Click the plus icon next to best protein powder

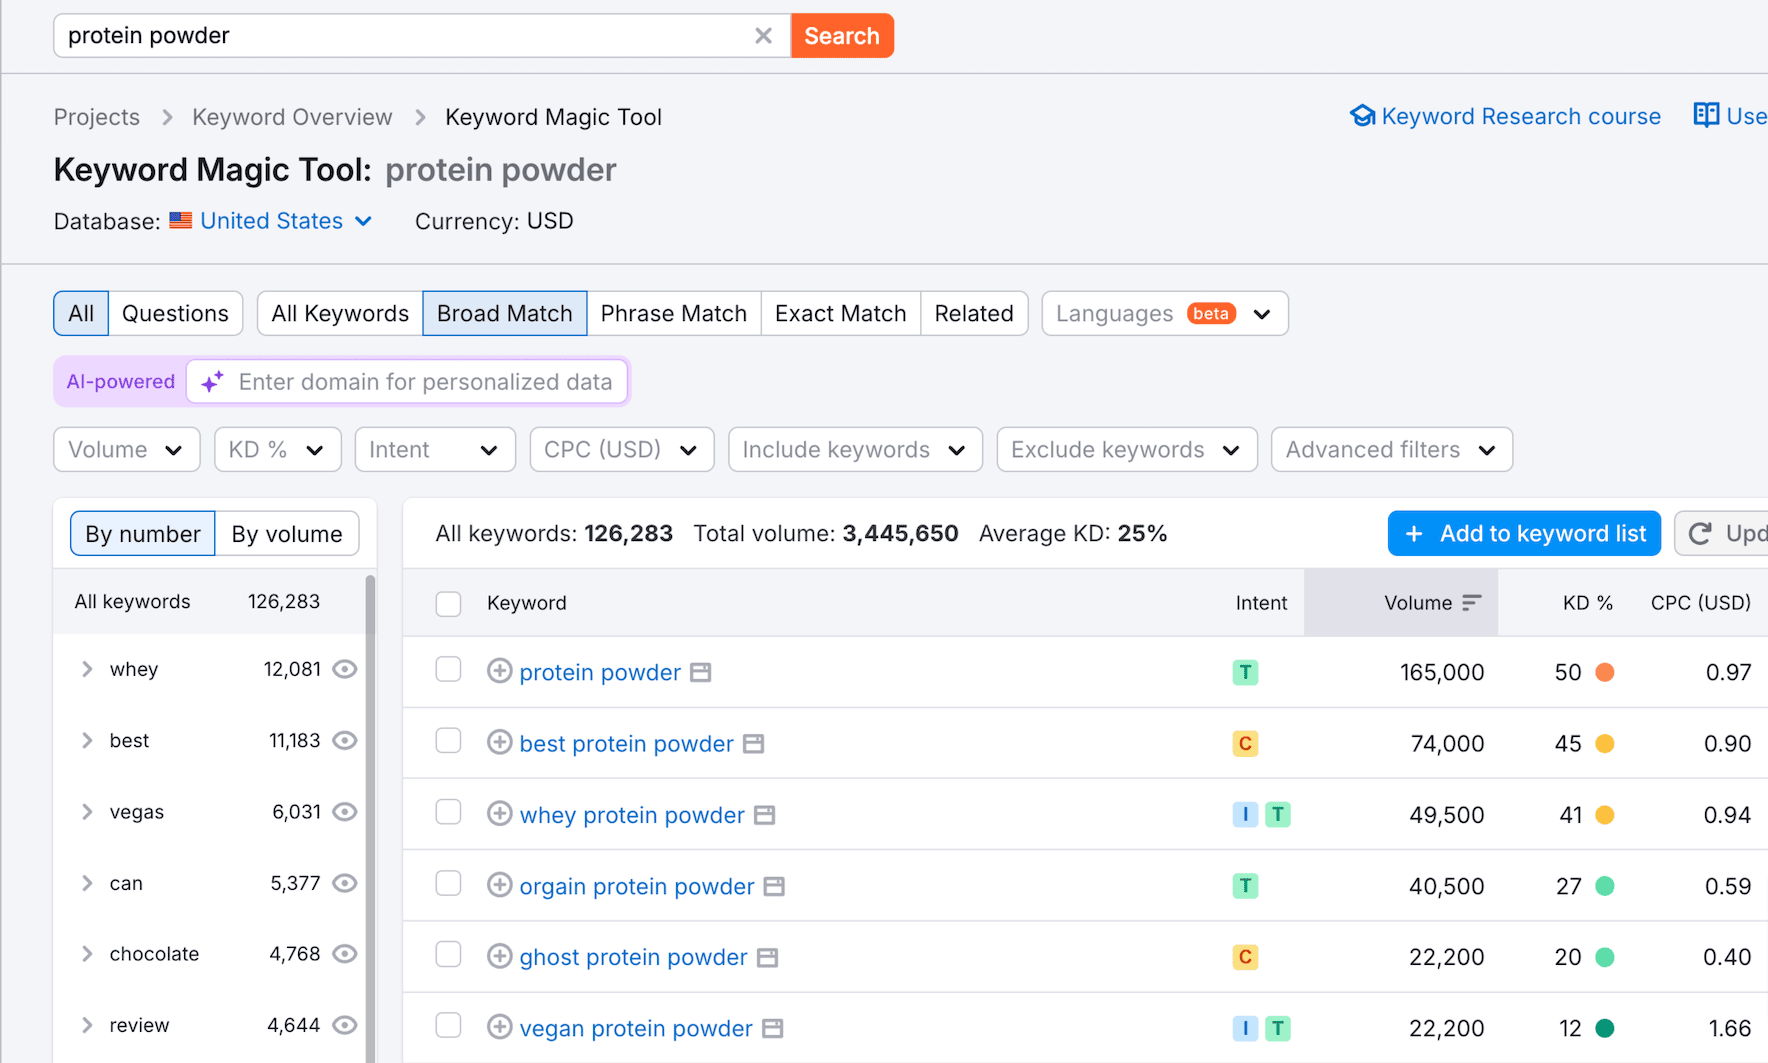point(499,743)
